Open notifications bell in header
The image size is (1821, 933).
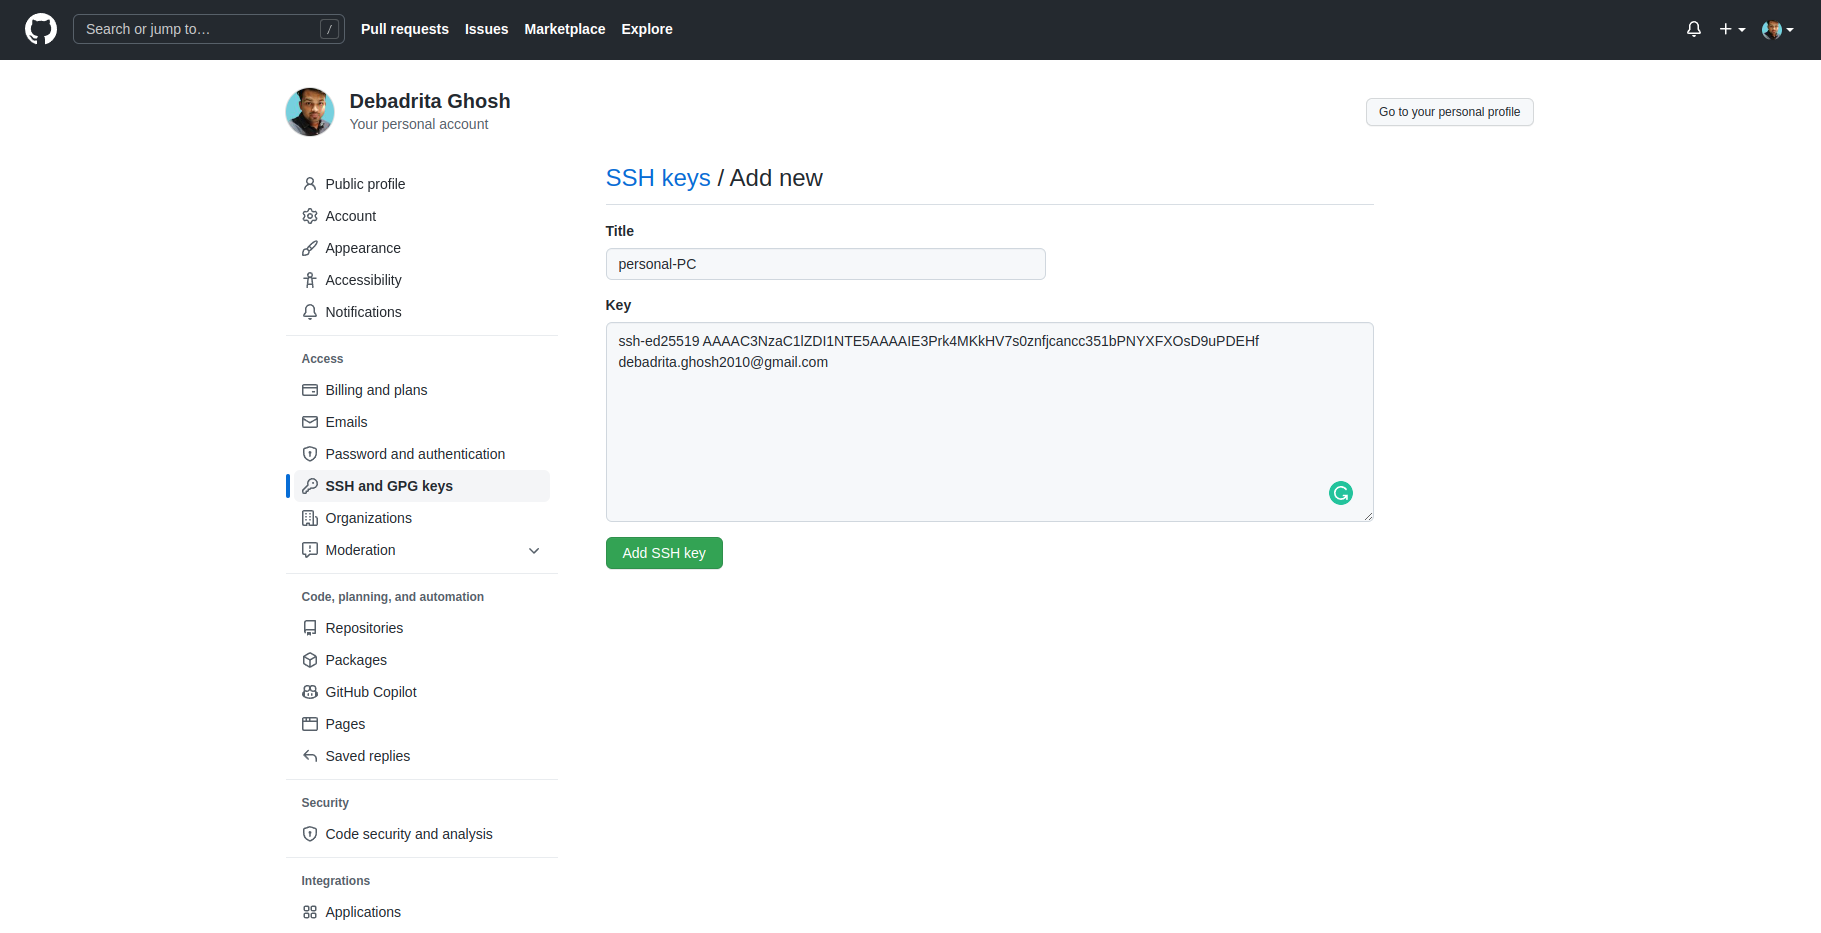coord(1694,29)
